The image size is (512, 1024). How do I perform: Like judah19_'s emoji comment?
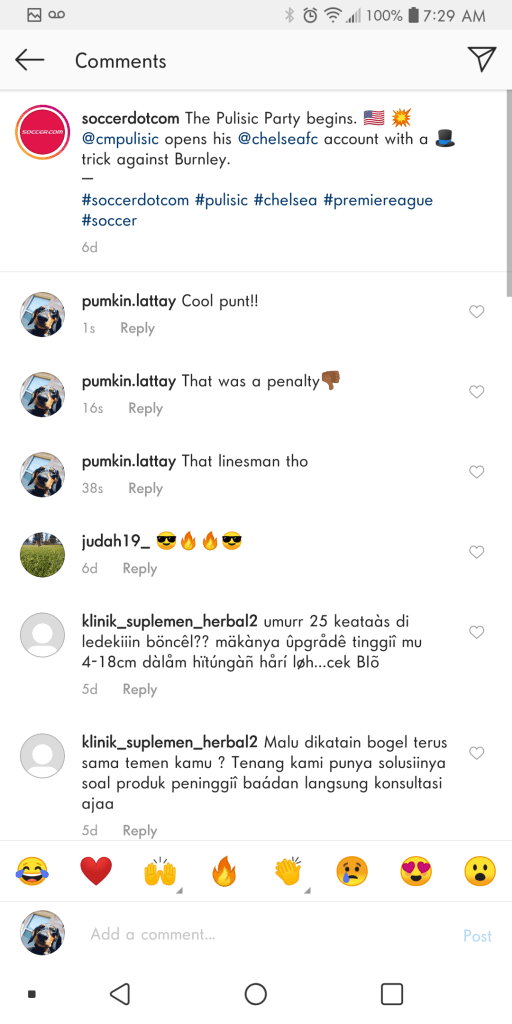pyautogui.click(x=477, y=552)
